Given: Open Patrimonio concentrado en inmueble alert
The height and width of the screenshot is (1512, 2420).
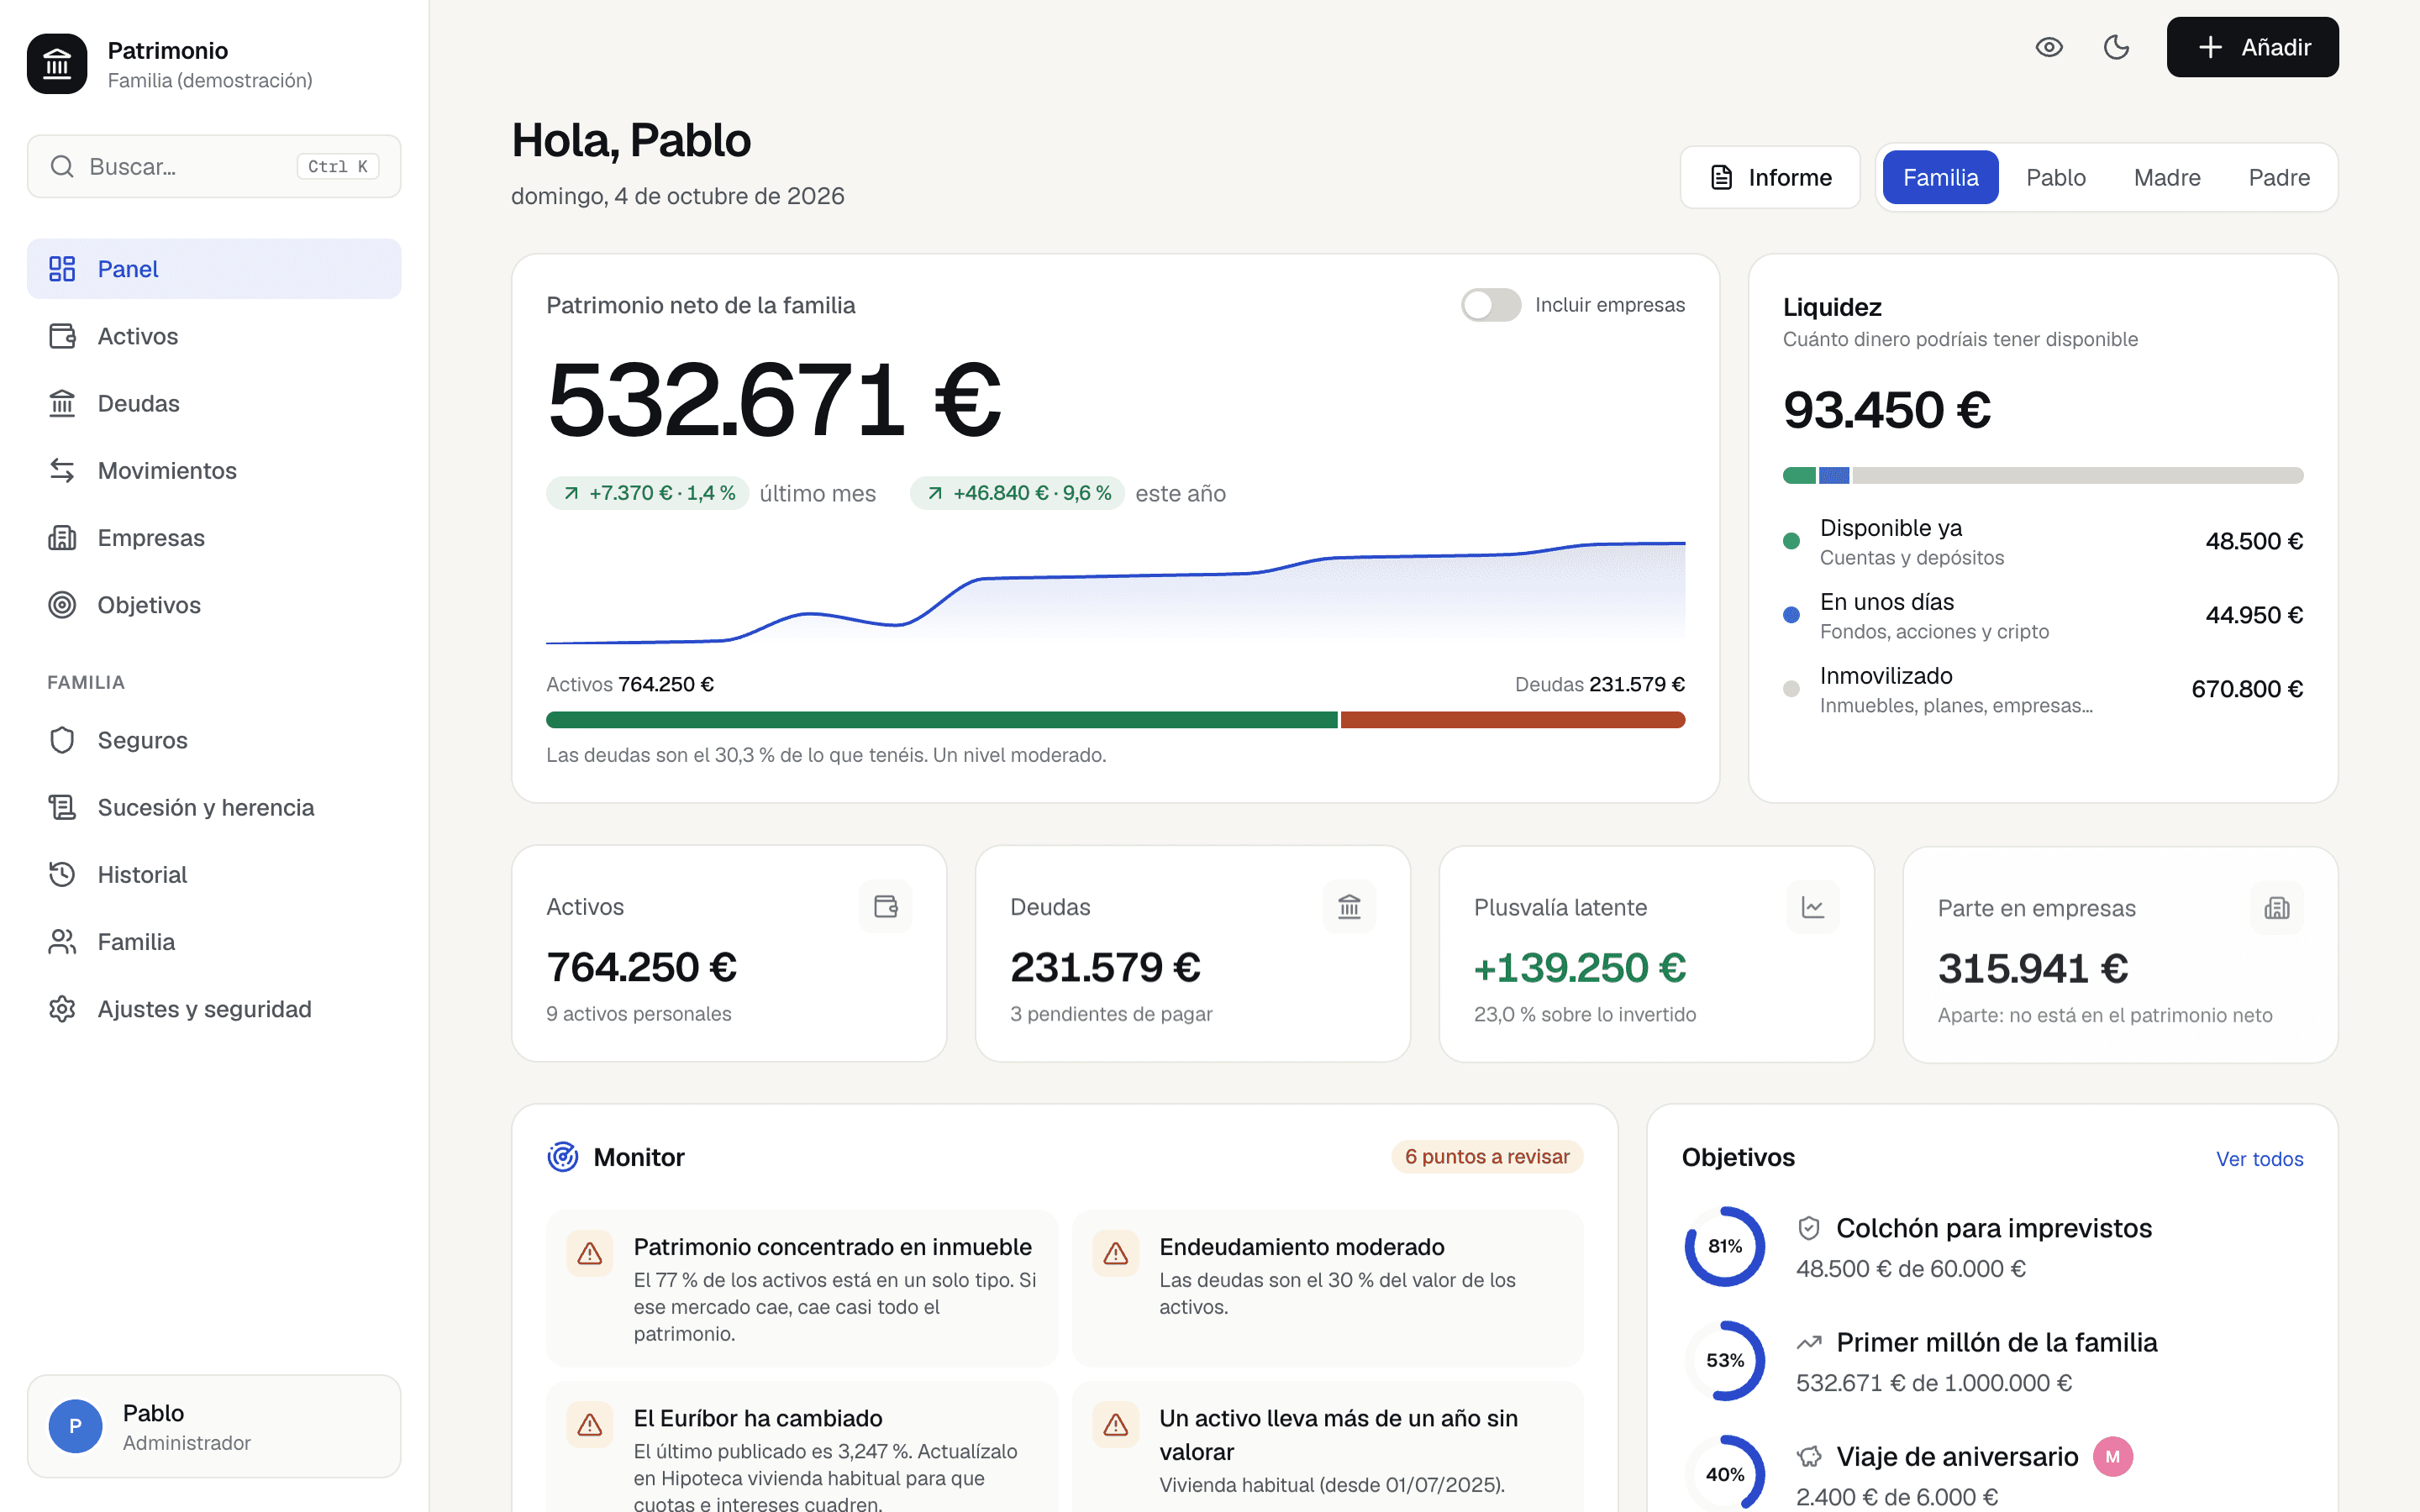Looking at the screenshot, I should coord(802,1289).
